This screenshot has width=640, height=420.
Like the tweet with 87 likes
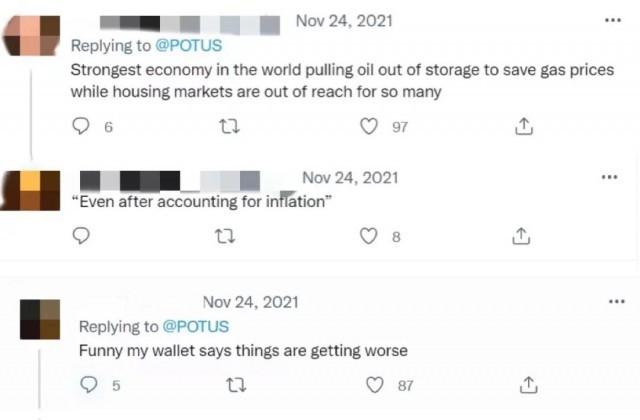pos(375,385)
